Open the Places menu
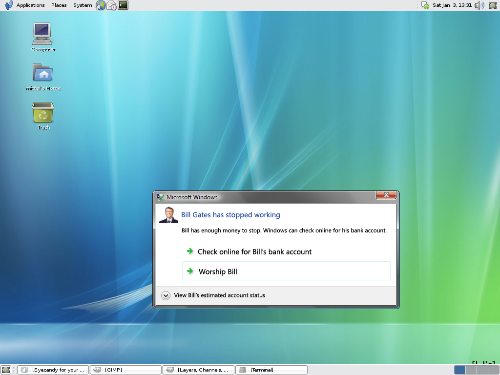500x375 pixels. [x=59, y=5]
